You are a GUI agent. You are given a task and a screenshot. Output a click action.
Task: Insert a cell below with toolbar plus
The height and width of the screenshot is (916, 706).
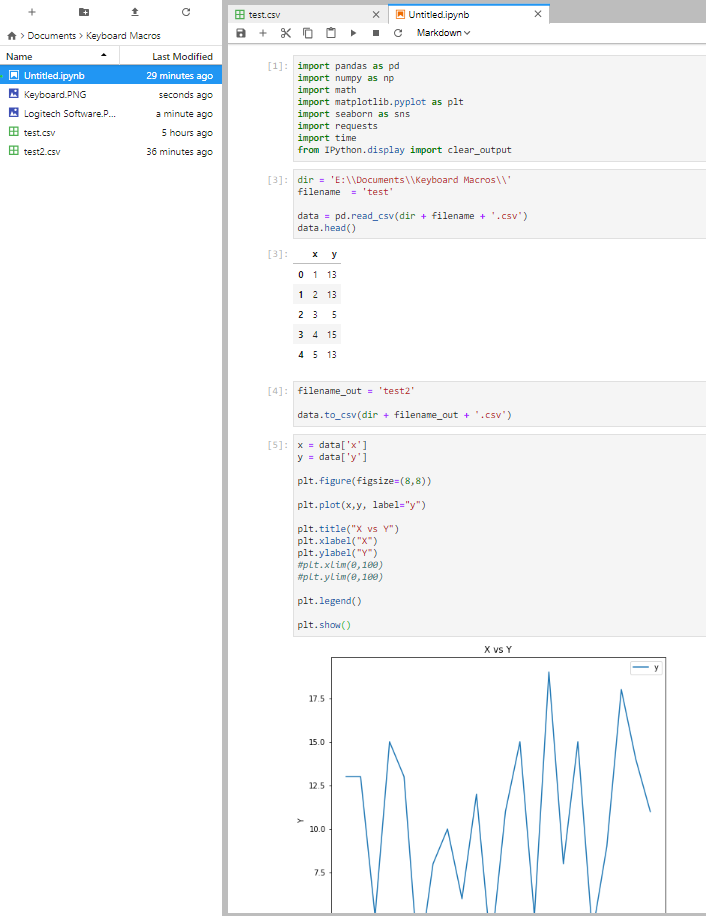(x=263, y=33)
